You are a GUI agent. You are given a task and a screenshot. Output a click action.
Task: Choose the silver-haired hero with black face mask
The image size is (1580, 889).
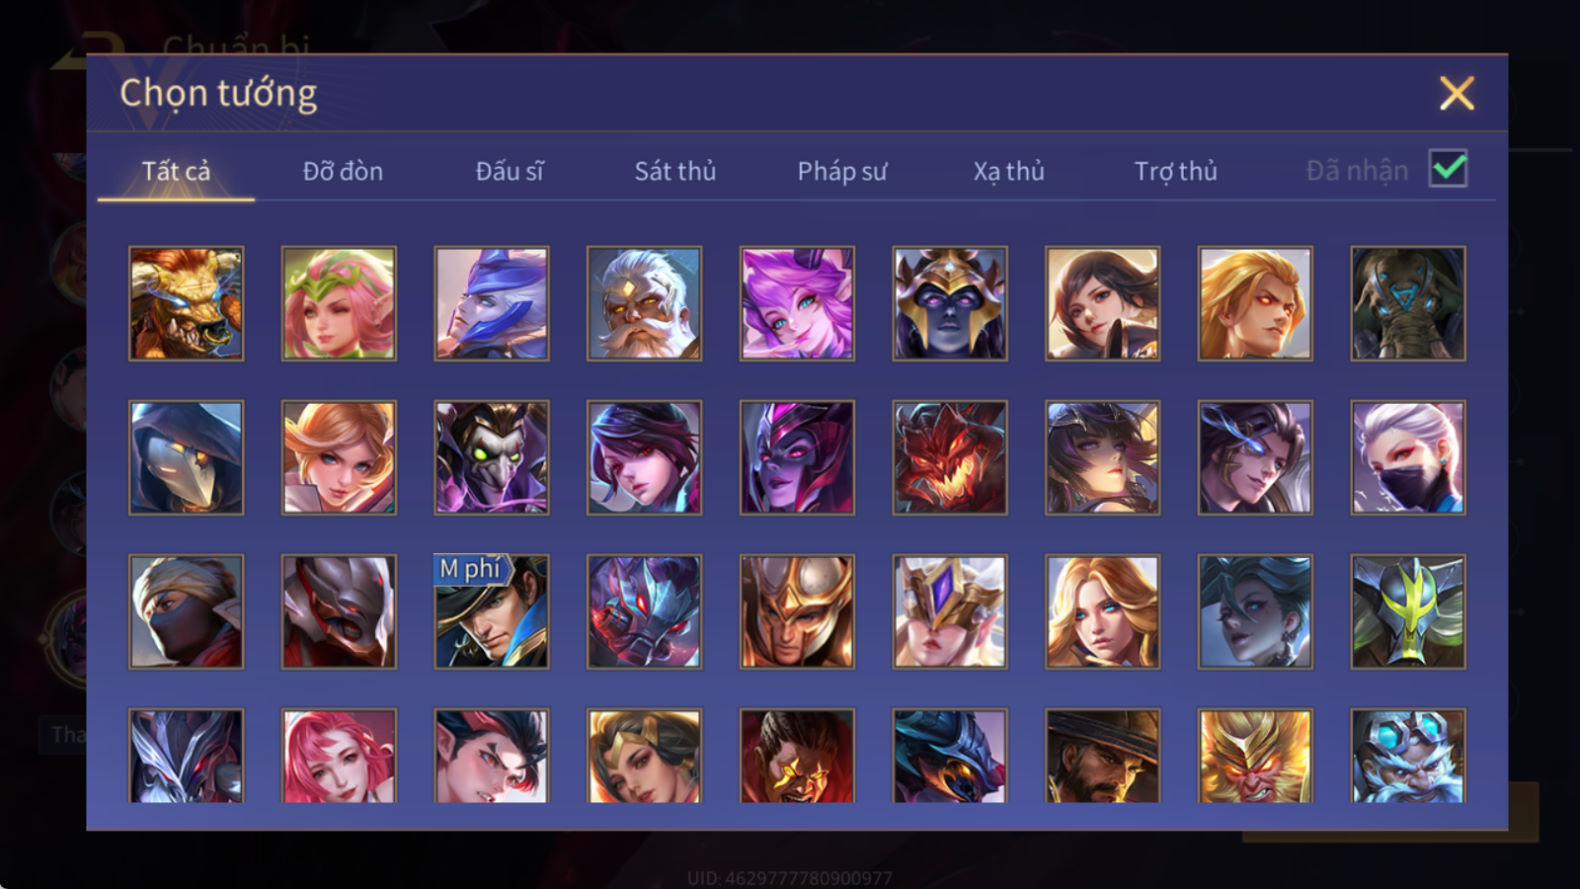(x=1408, y=458)
